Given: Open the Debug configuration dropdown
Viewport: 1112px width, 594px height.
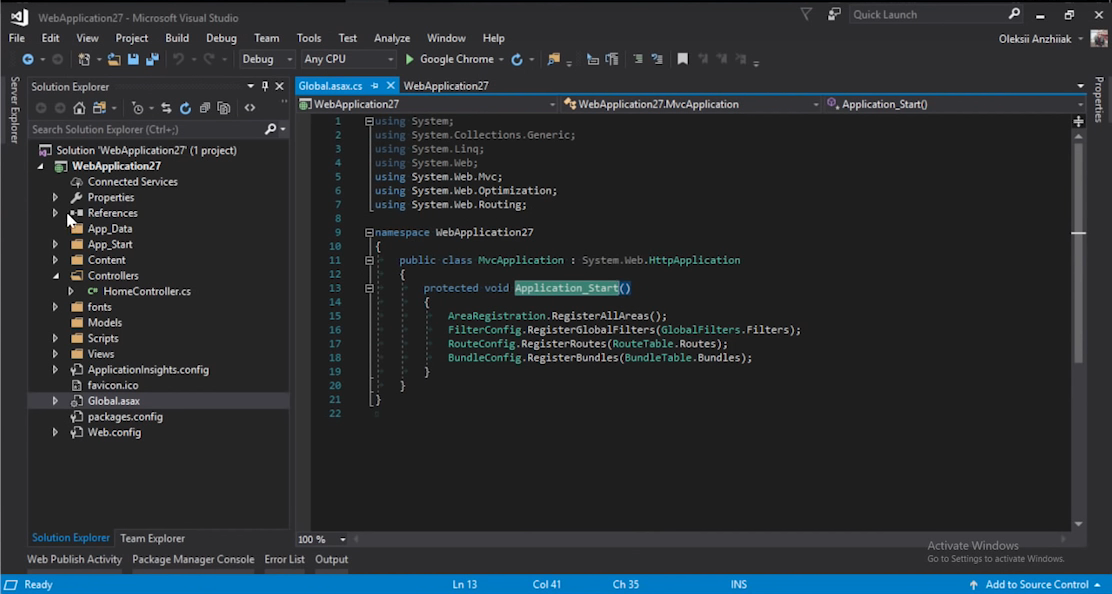Looking at the screenshot, I should point(267,60).
